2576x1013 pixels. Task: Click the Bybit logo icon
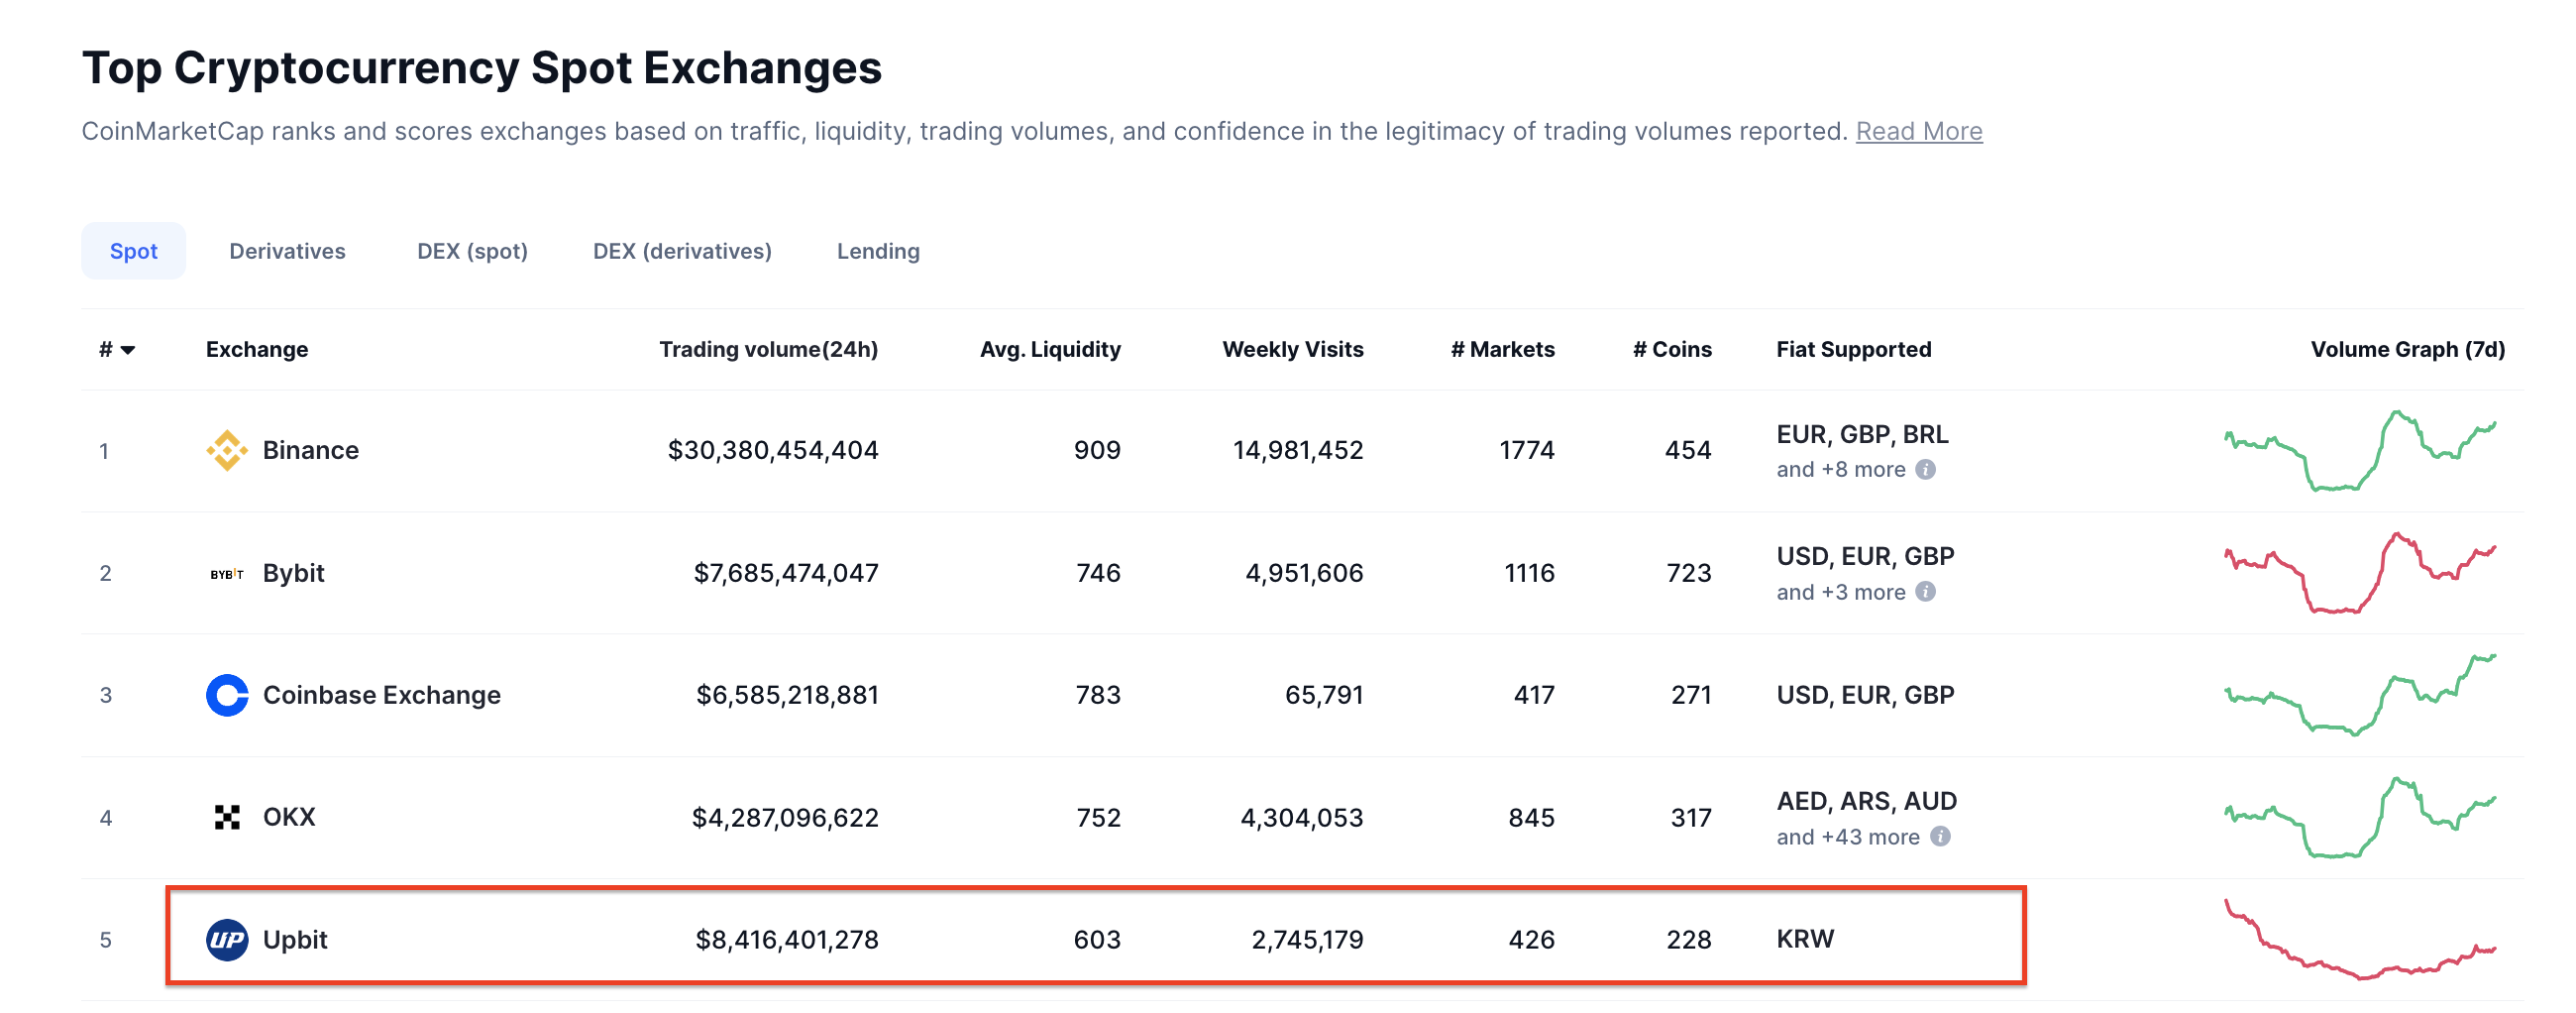pos(227,574)
